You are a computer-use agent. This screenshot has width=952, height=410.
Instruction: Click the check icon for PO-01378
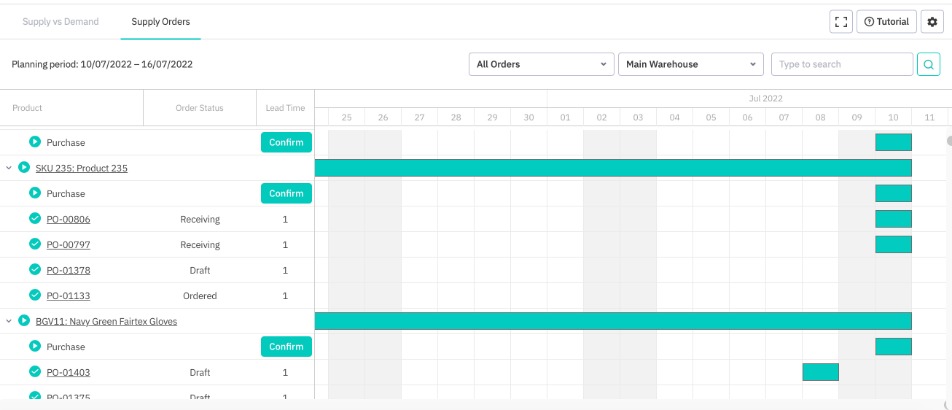(x=35, y=270)
